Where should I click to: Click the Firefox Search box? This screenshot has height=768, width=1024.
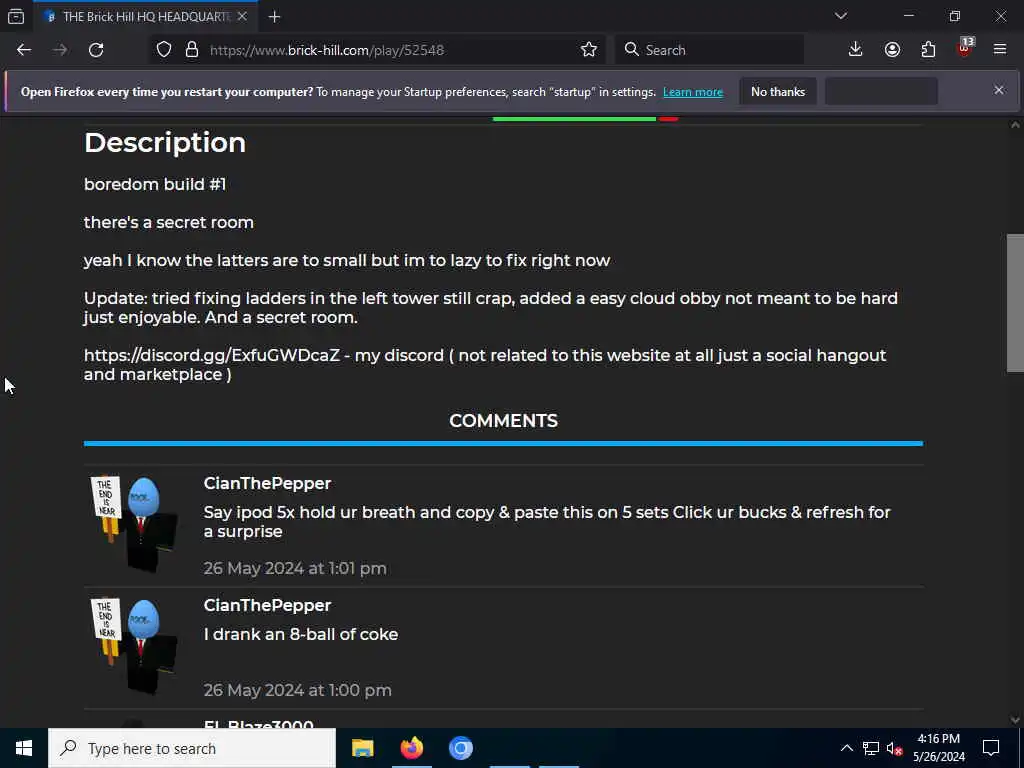pos(709,50)
